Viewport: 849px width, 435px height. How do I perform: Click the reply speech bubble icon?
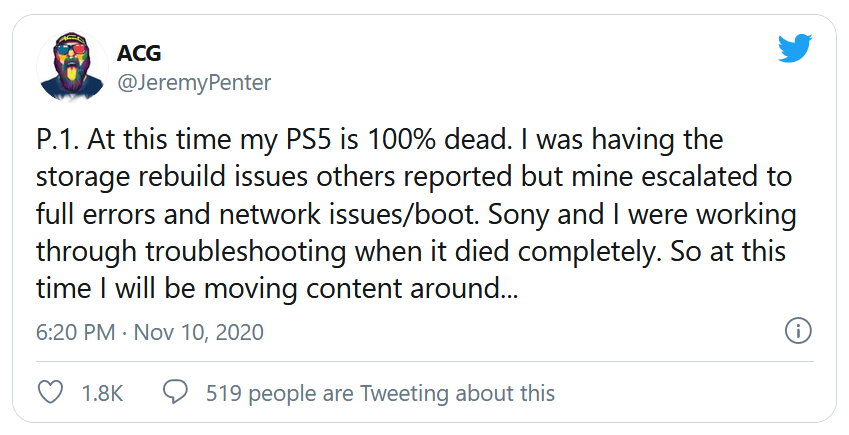[176, 393]
